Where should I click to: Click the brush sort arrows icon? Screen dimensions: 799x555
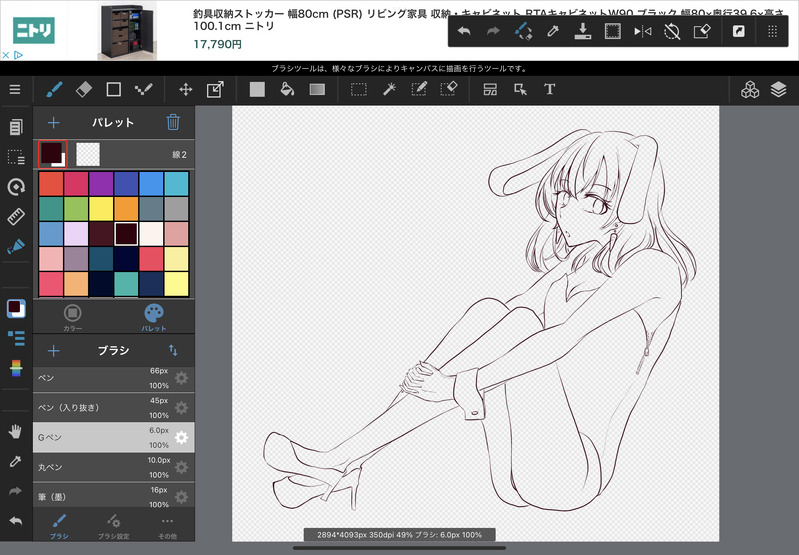(173, 351)
